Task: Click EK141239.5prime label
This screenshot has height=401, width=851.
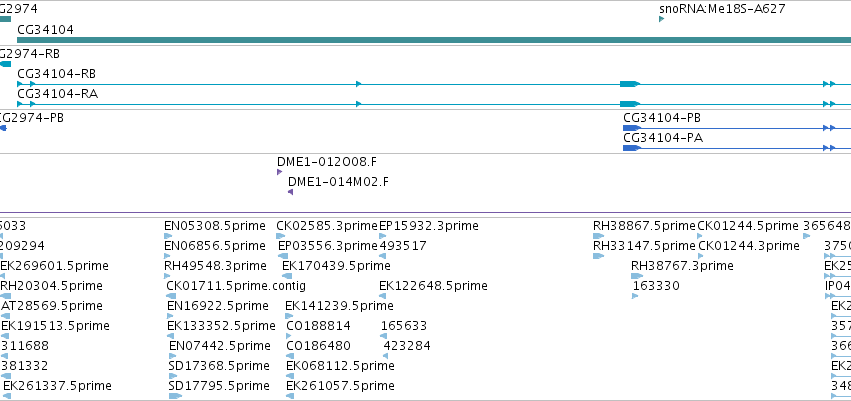Action: coord(339,305)
